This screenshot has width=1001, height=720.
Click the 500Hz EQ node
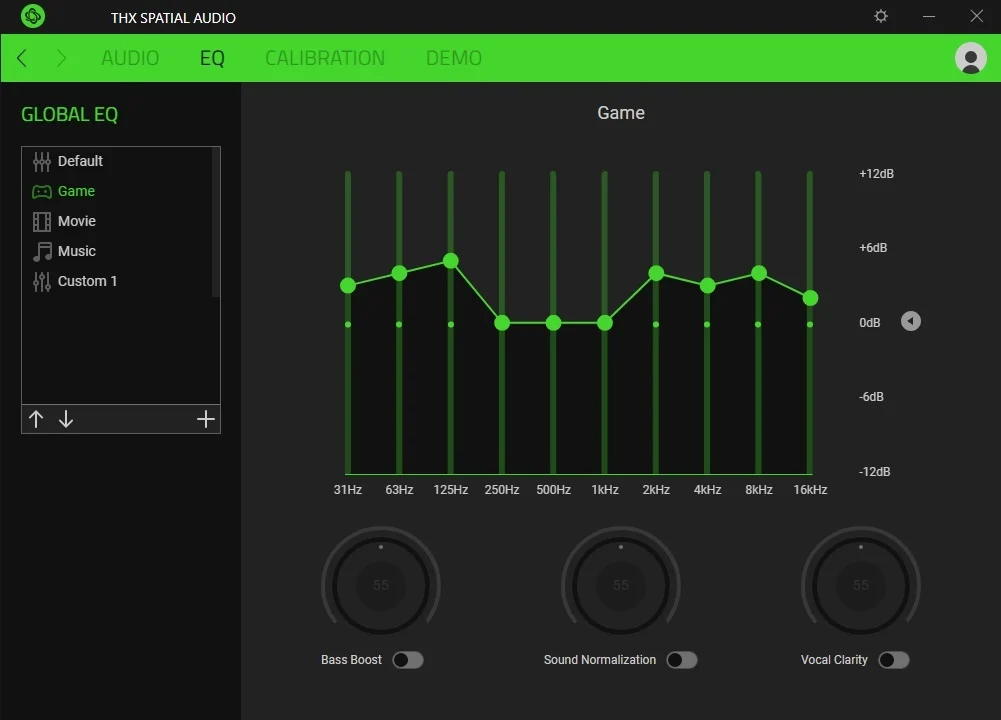pos(553,323)
